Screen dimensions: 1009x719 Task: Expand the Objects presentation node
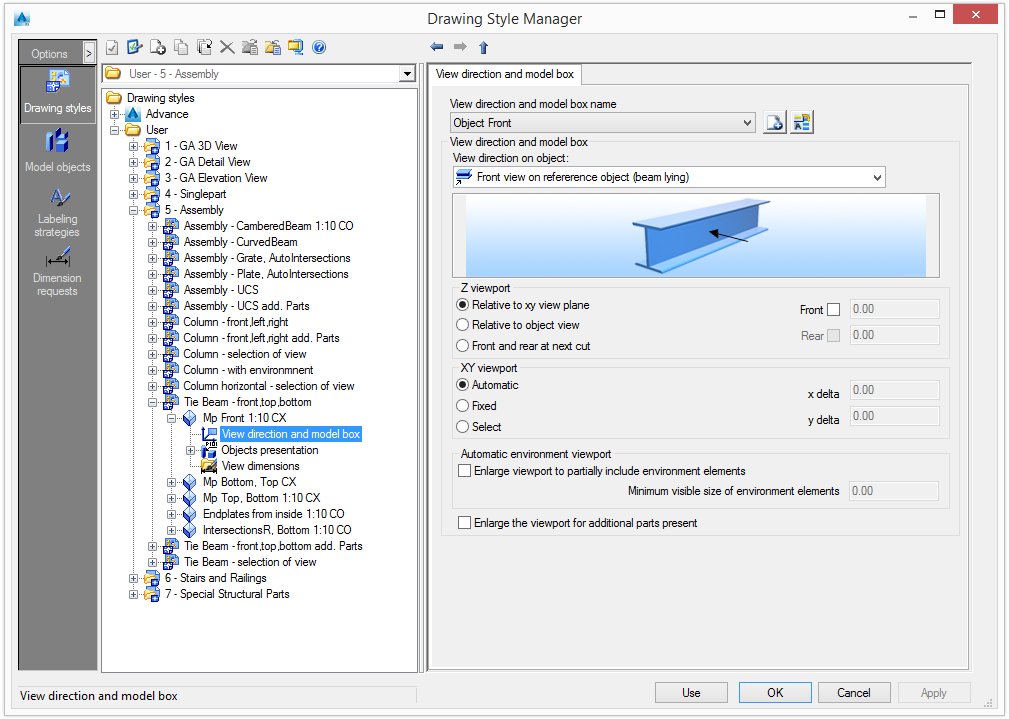[x=190, y=451]
